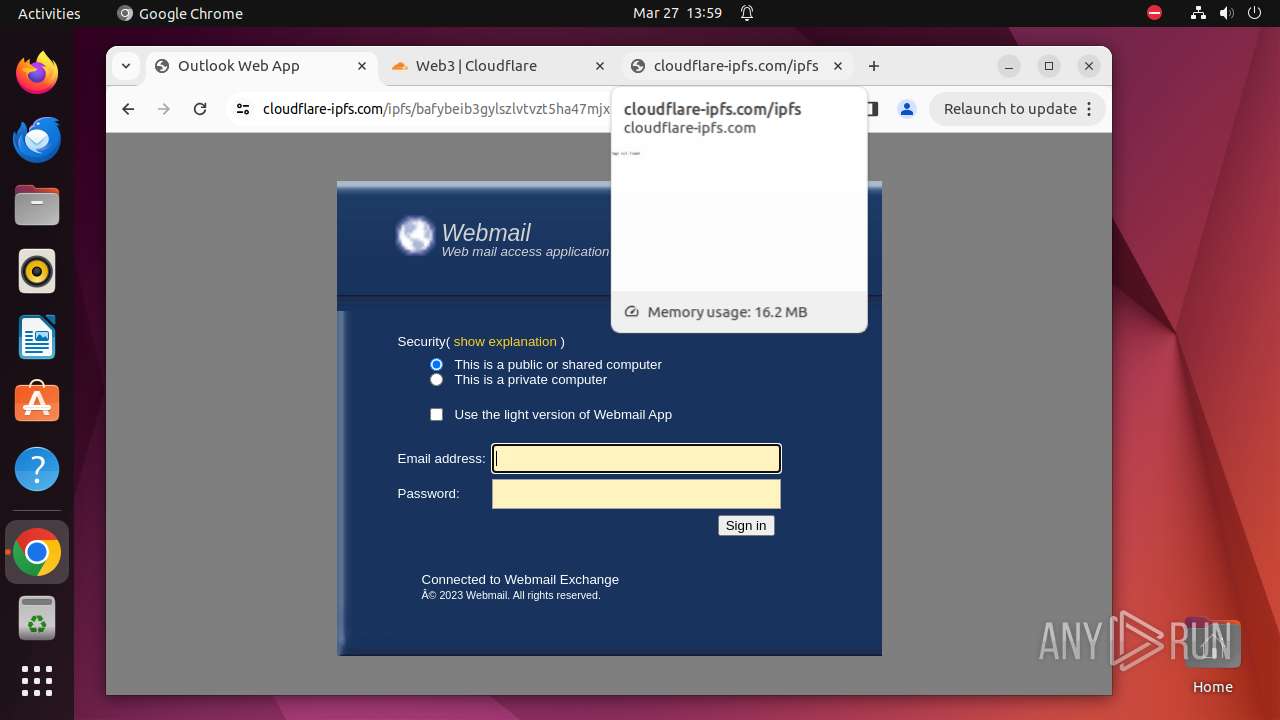Open the Files manager dock icon

tap(37, 205)
